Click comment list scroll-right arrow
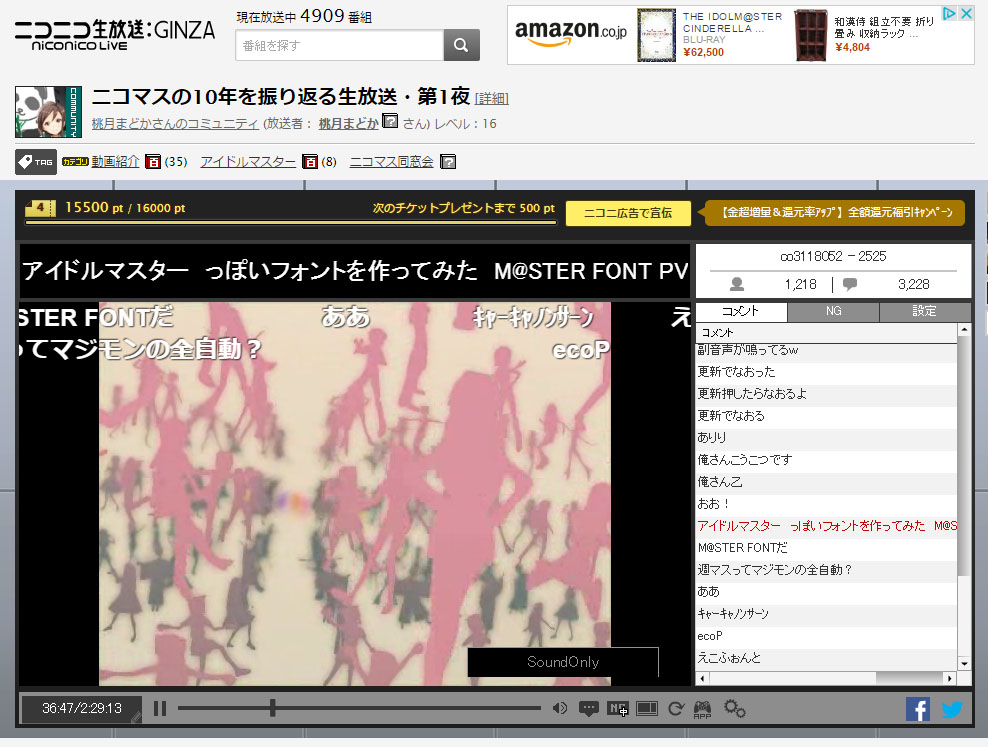Screen dimensions: 988x747 tap(950, 678)
